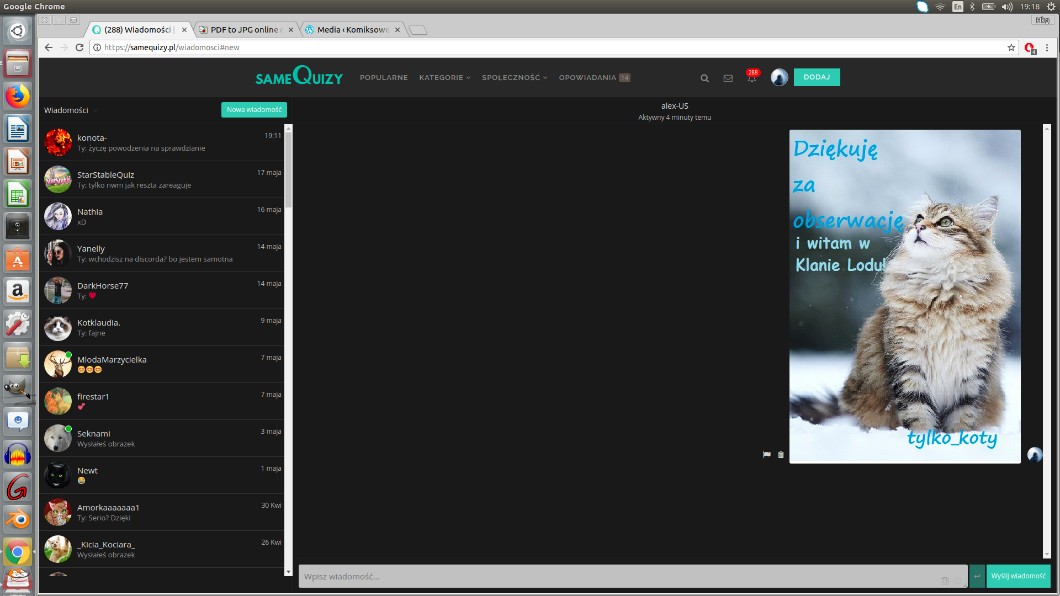Click the flag icon to report message

[x=767, y=454]
